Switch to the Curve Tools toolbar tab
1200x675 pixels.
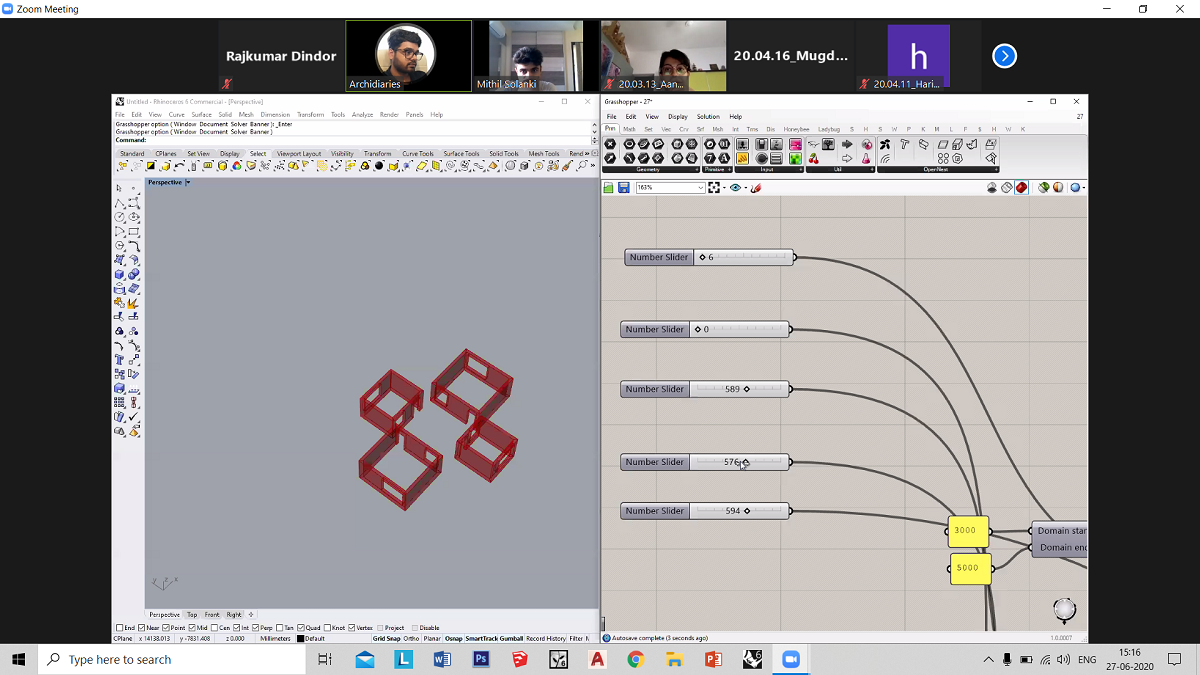[x=418, y=154]
